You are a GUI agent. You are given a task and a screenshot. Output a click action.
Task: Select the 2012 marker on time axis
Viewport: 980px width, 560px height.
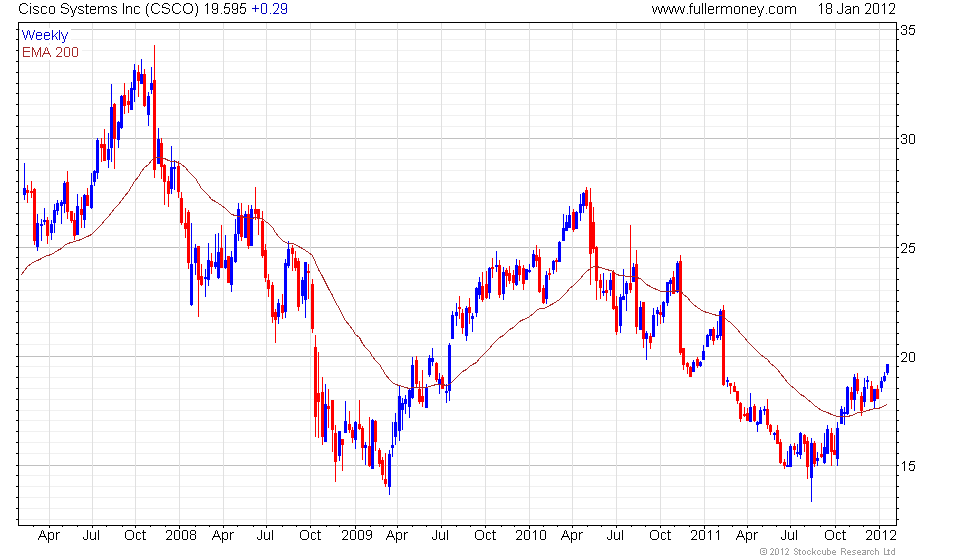[881, 536]
